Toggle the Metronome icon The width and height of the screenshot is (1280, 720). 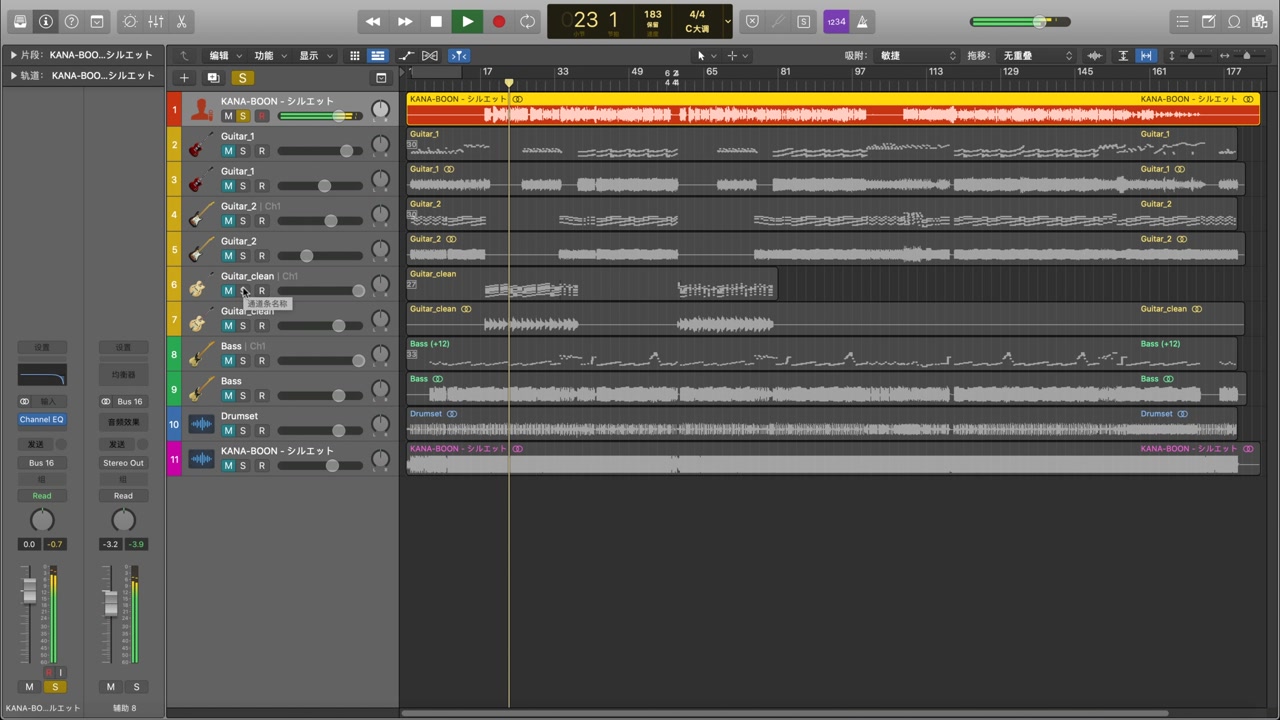pyautogui.click(x=862, y=21)
